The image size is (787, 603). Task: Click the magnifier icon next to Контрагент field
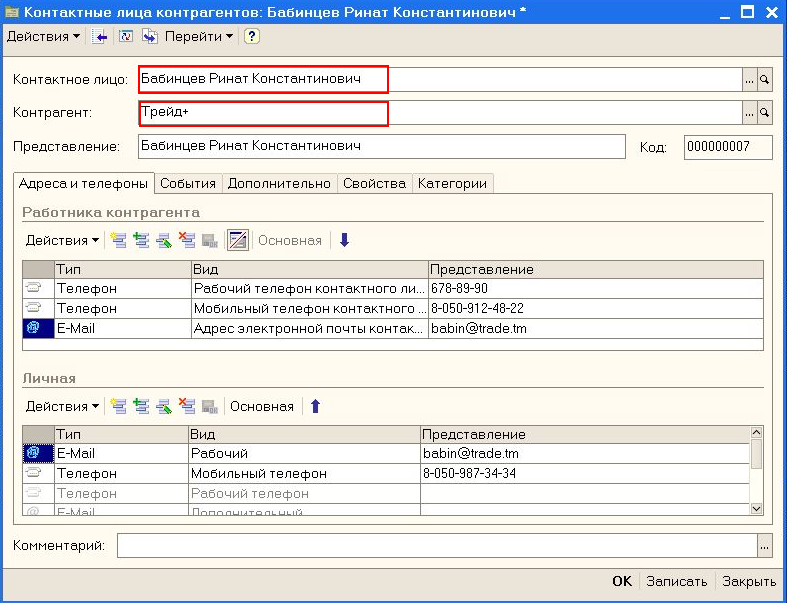(x=765, y=112)
